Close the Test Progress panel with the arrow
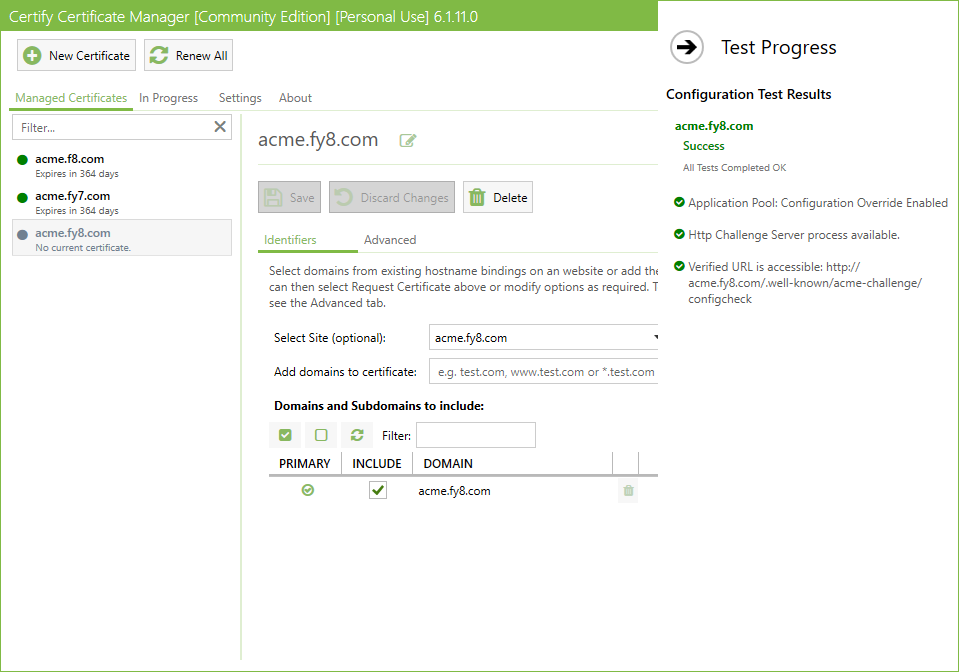This screenshot has width=959, height=672. click(x=687, y=47)
